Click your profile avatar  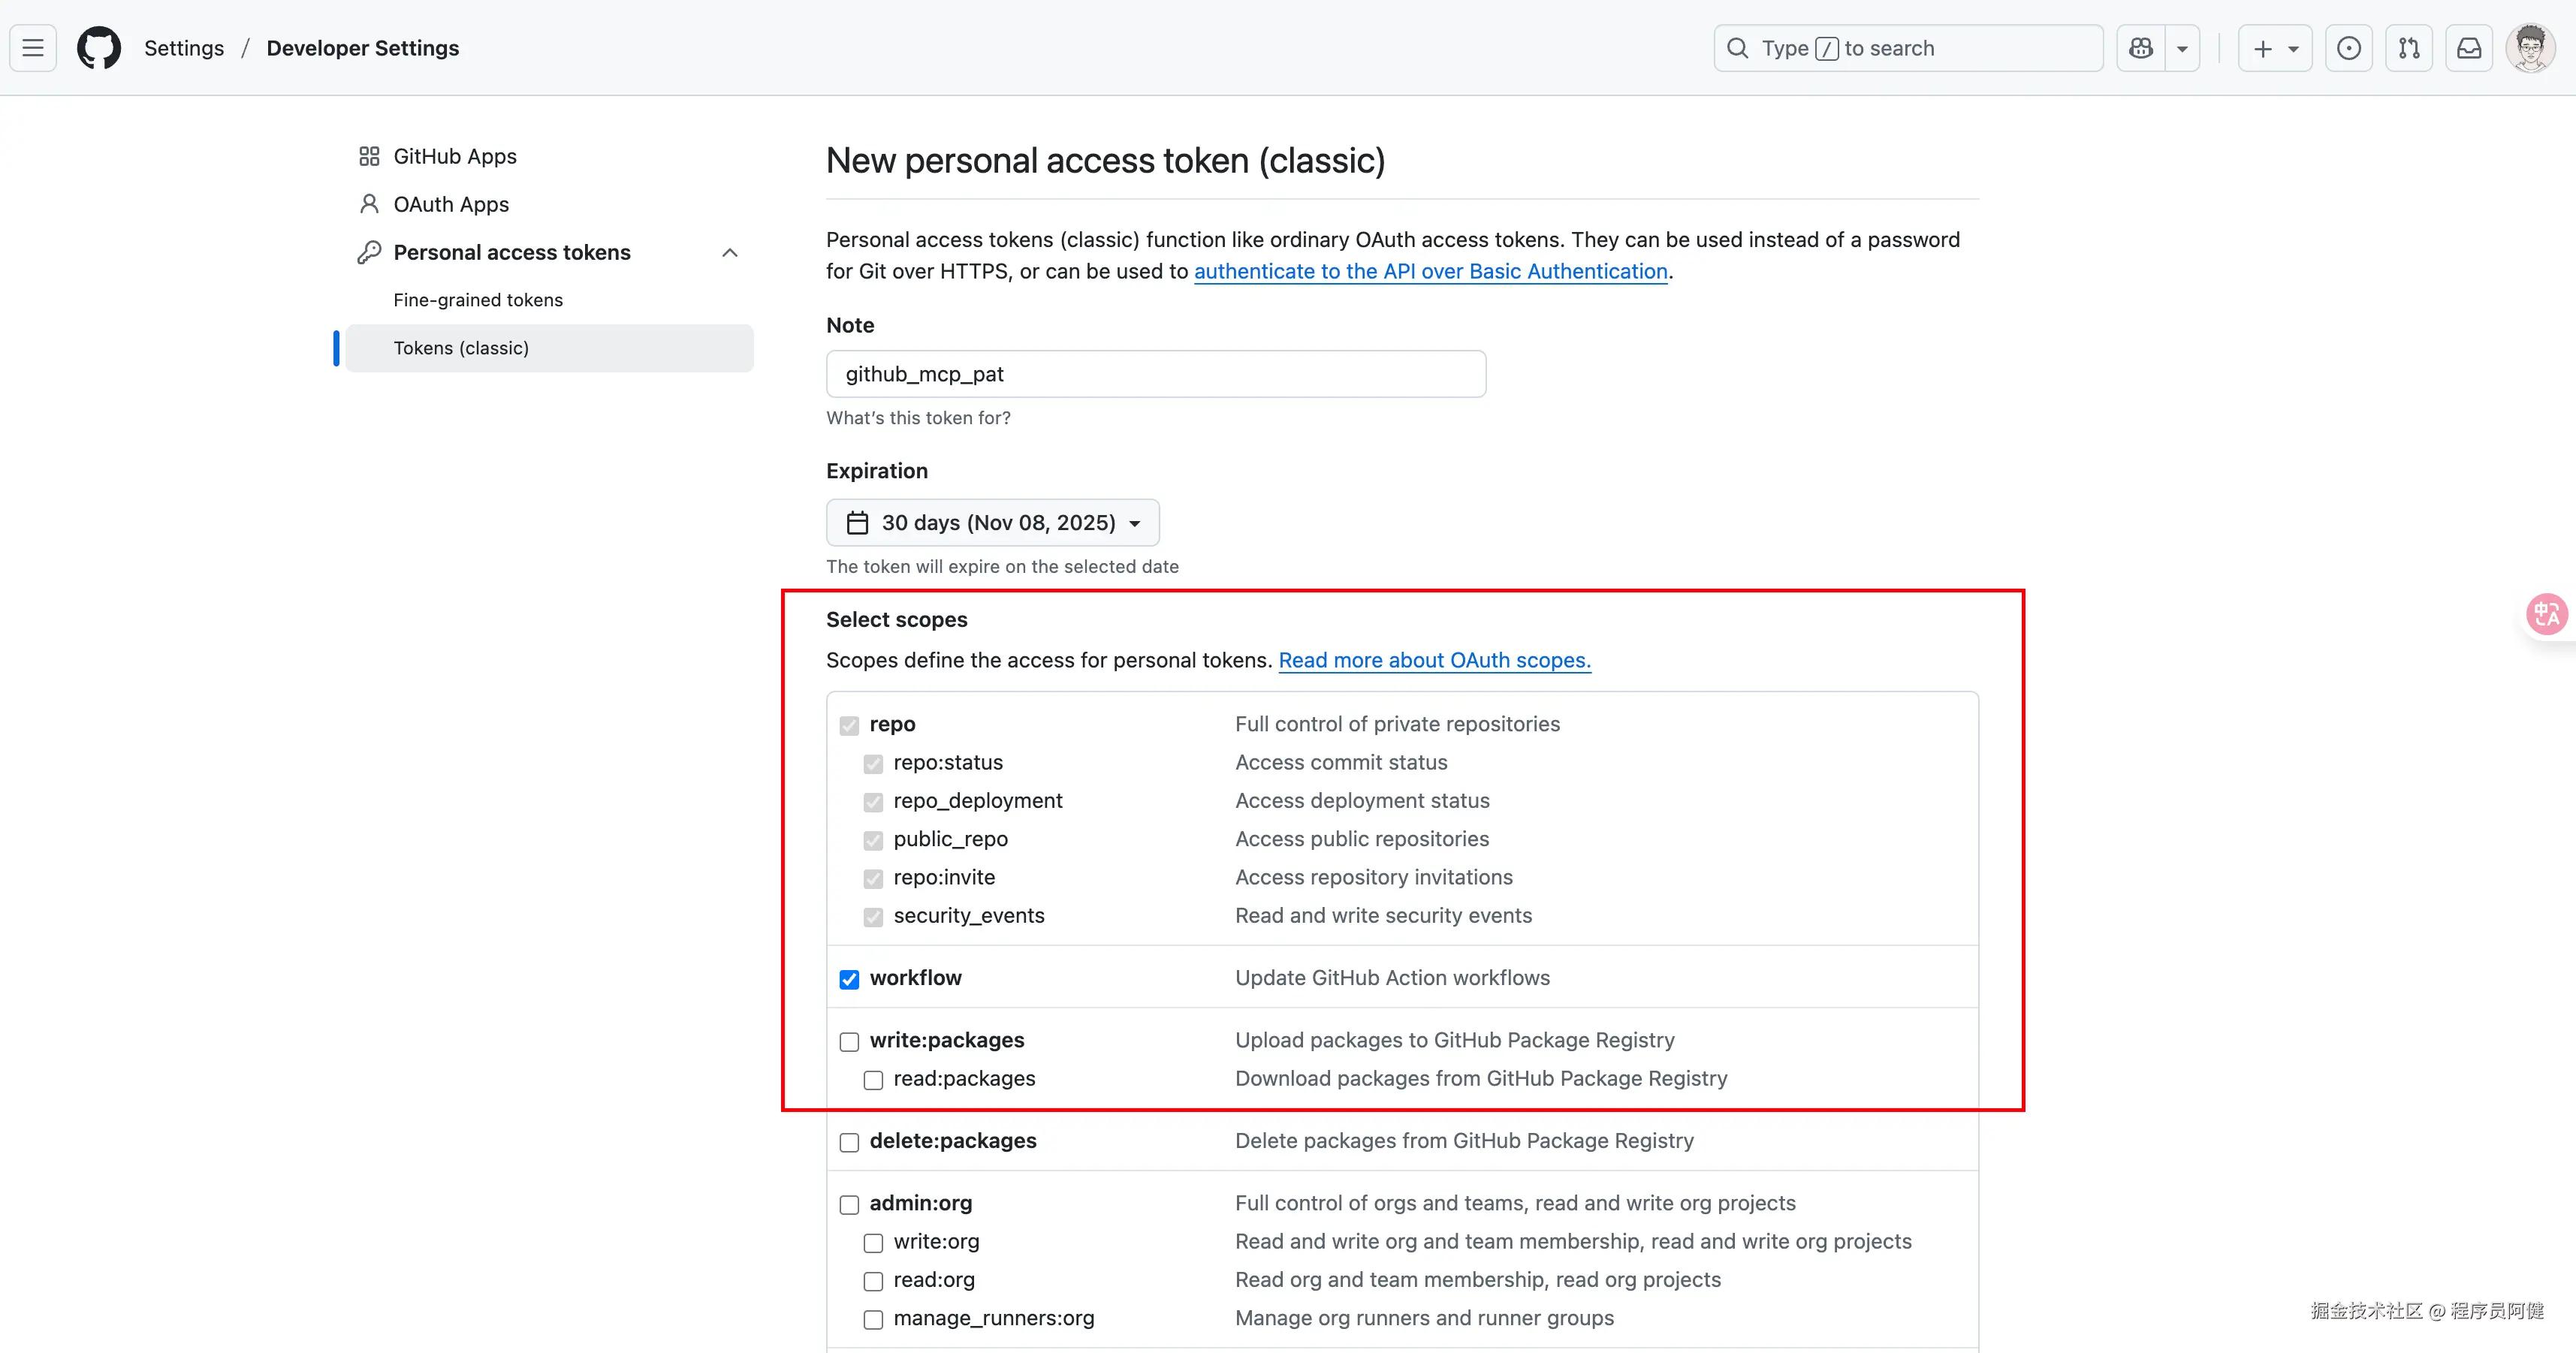point(2530,47)
